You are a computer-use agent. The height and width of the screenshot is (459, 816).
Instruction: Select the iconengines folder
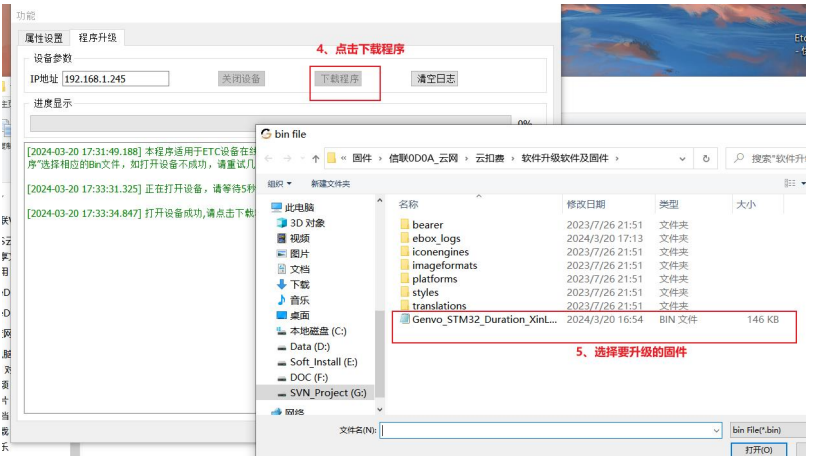pyautogui.click(x=440, y=252)
